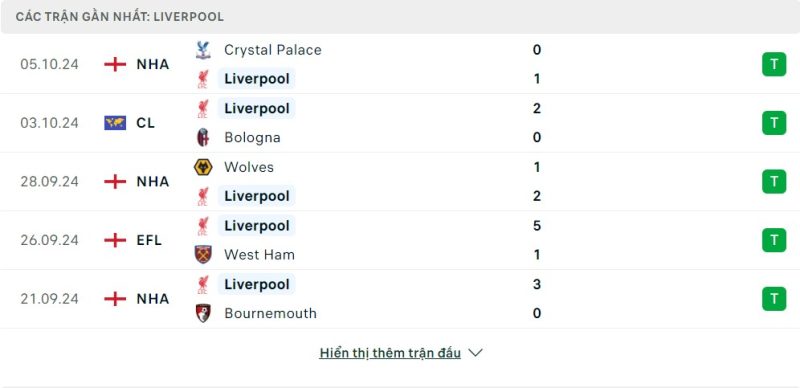Screen dimensions: 800x388
Task: Click the West Ham club crest
Action: click(203, 254)
